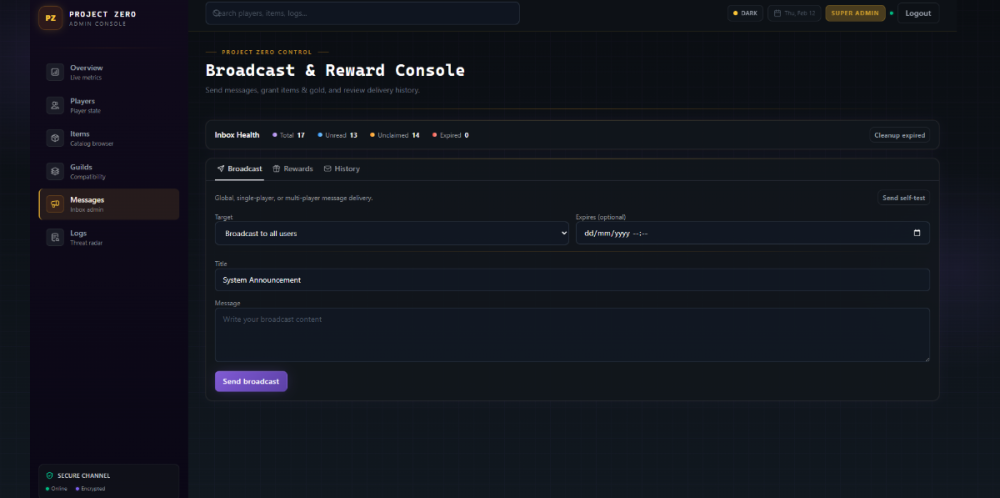Click the Send self-test button
1000x498 pixels.
(x=902, y=198)
